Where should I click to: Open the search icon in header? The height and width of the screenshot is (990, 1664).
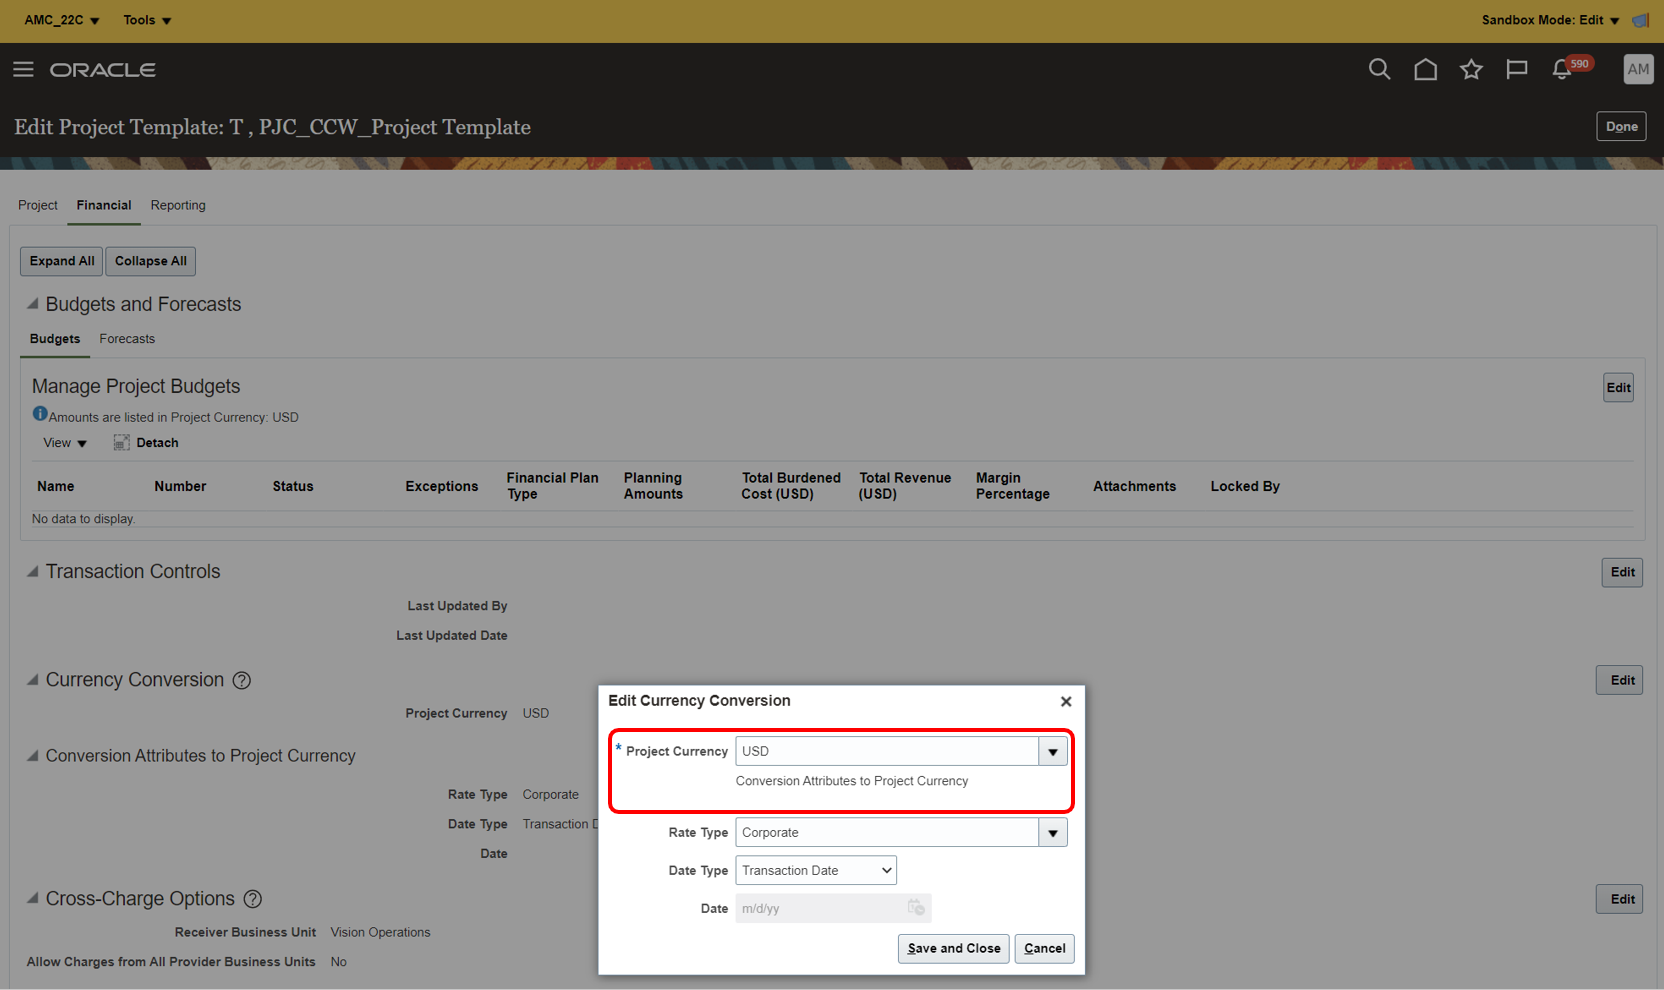pyautogui.click(x=1379, y=69)
